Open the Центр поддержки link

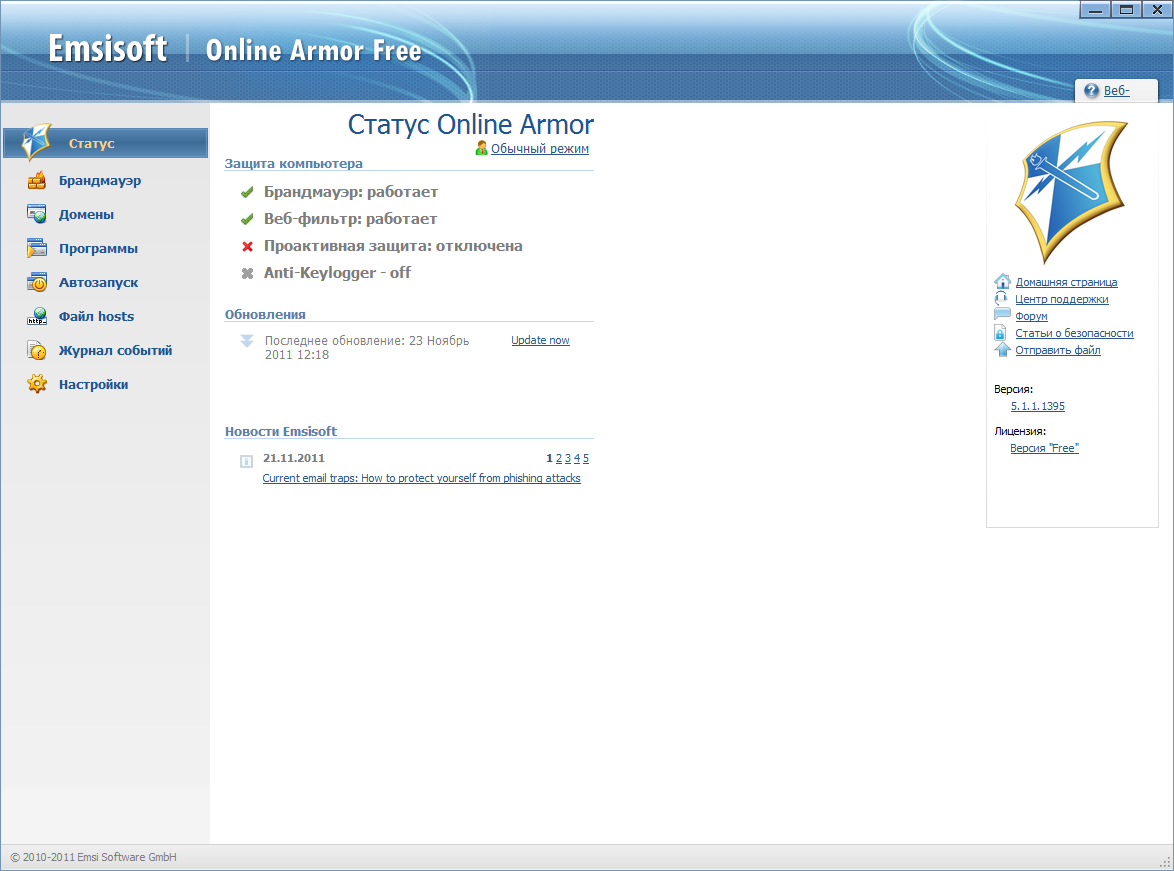[x=1062, y=299]
